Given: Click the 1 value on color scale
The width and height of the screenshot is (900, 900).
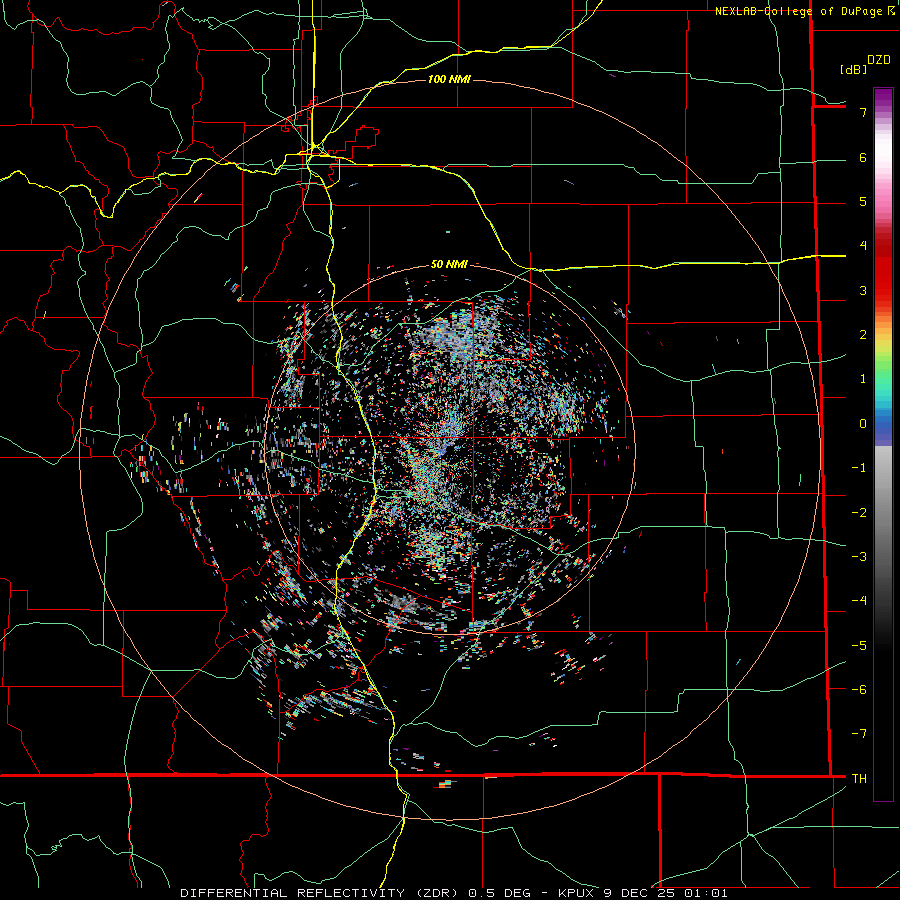Looking at the screenshot, I should point(863,379).
